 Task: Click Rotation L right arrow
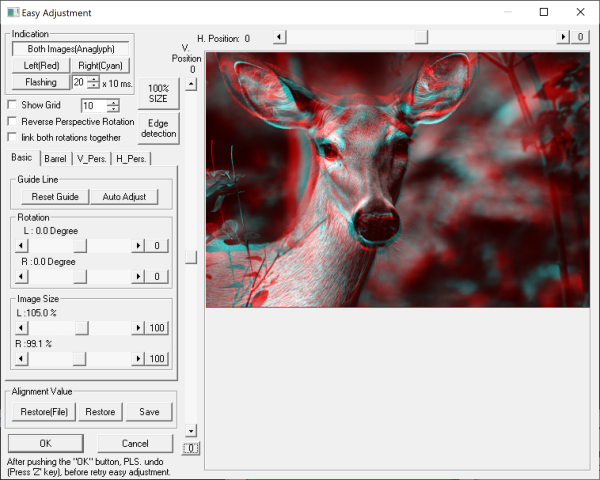138,245
